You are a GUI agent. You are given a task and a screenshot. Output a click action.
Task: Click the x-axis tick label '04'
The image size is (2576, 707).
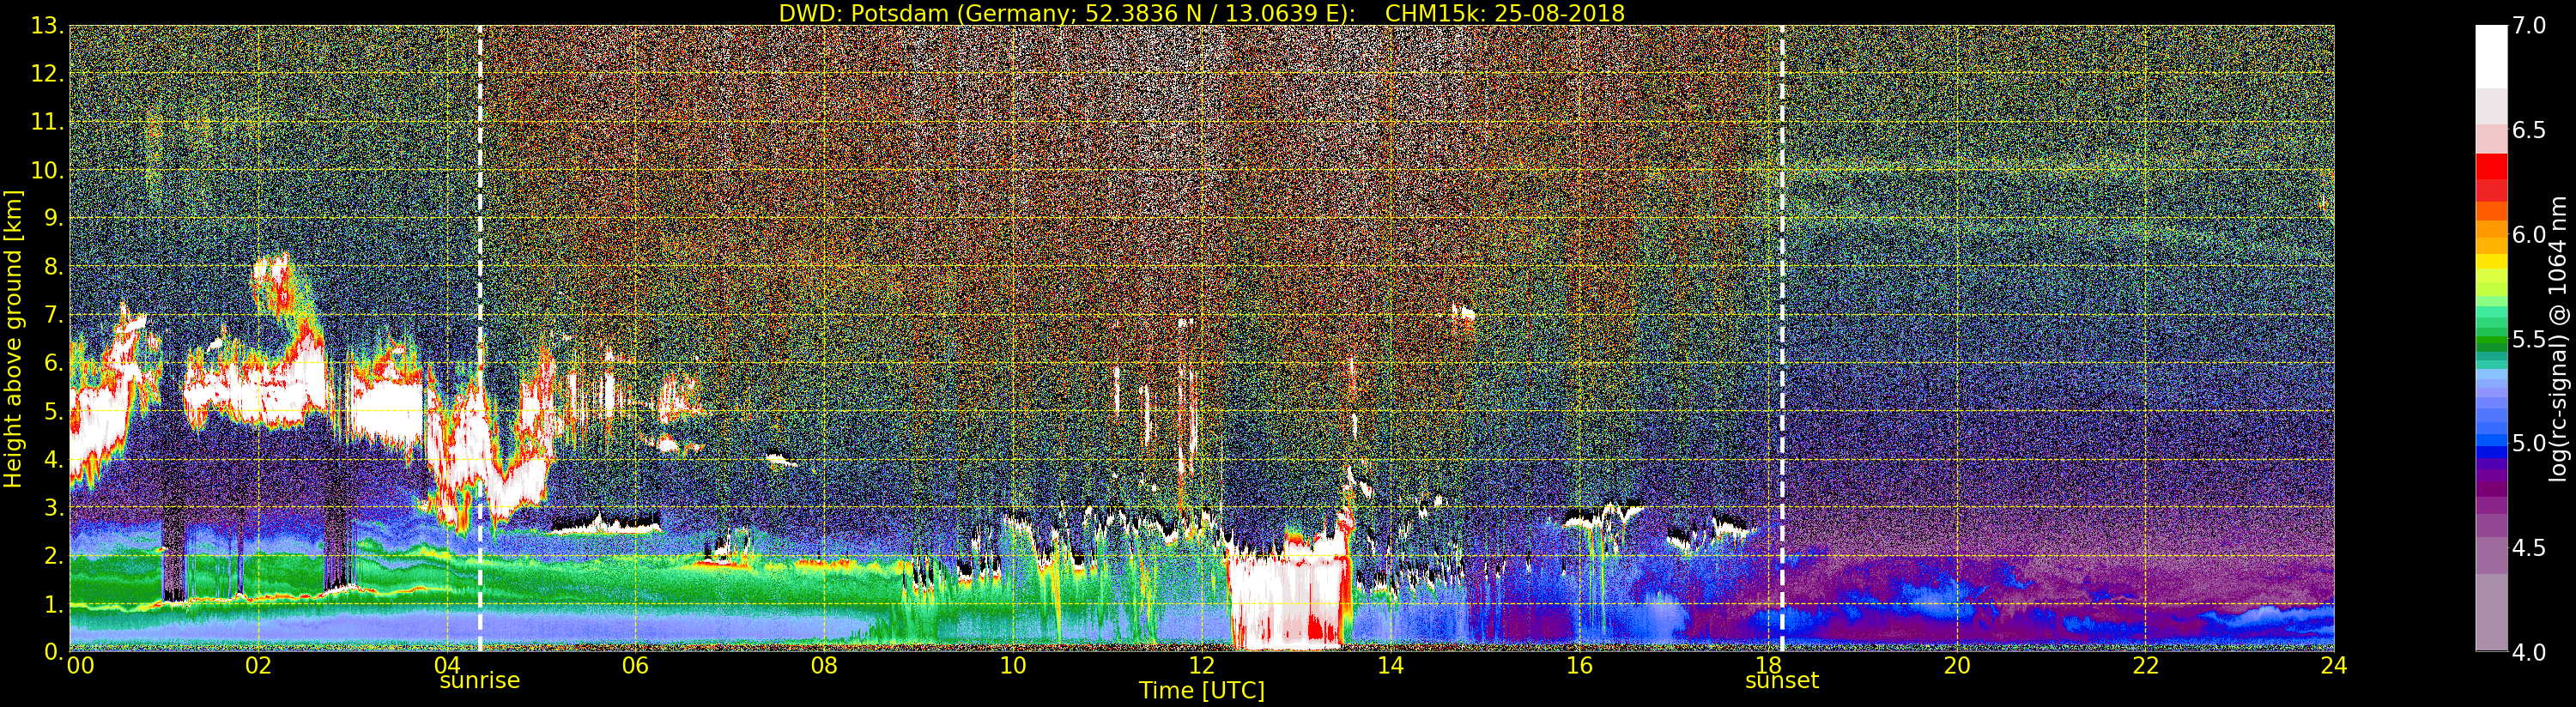[447, 666]
